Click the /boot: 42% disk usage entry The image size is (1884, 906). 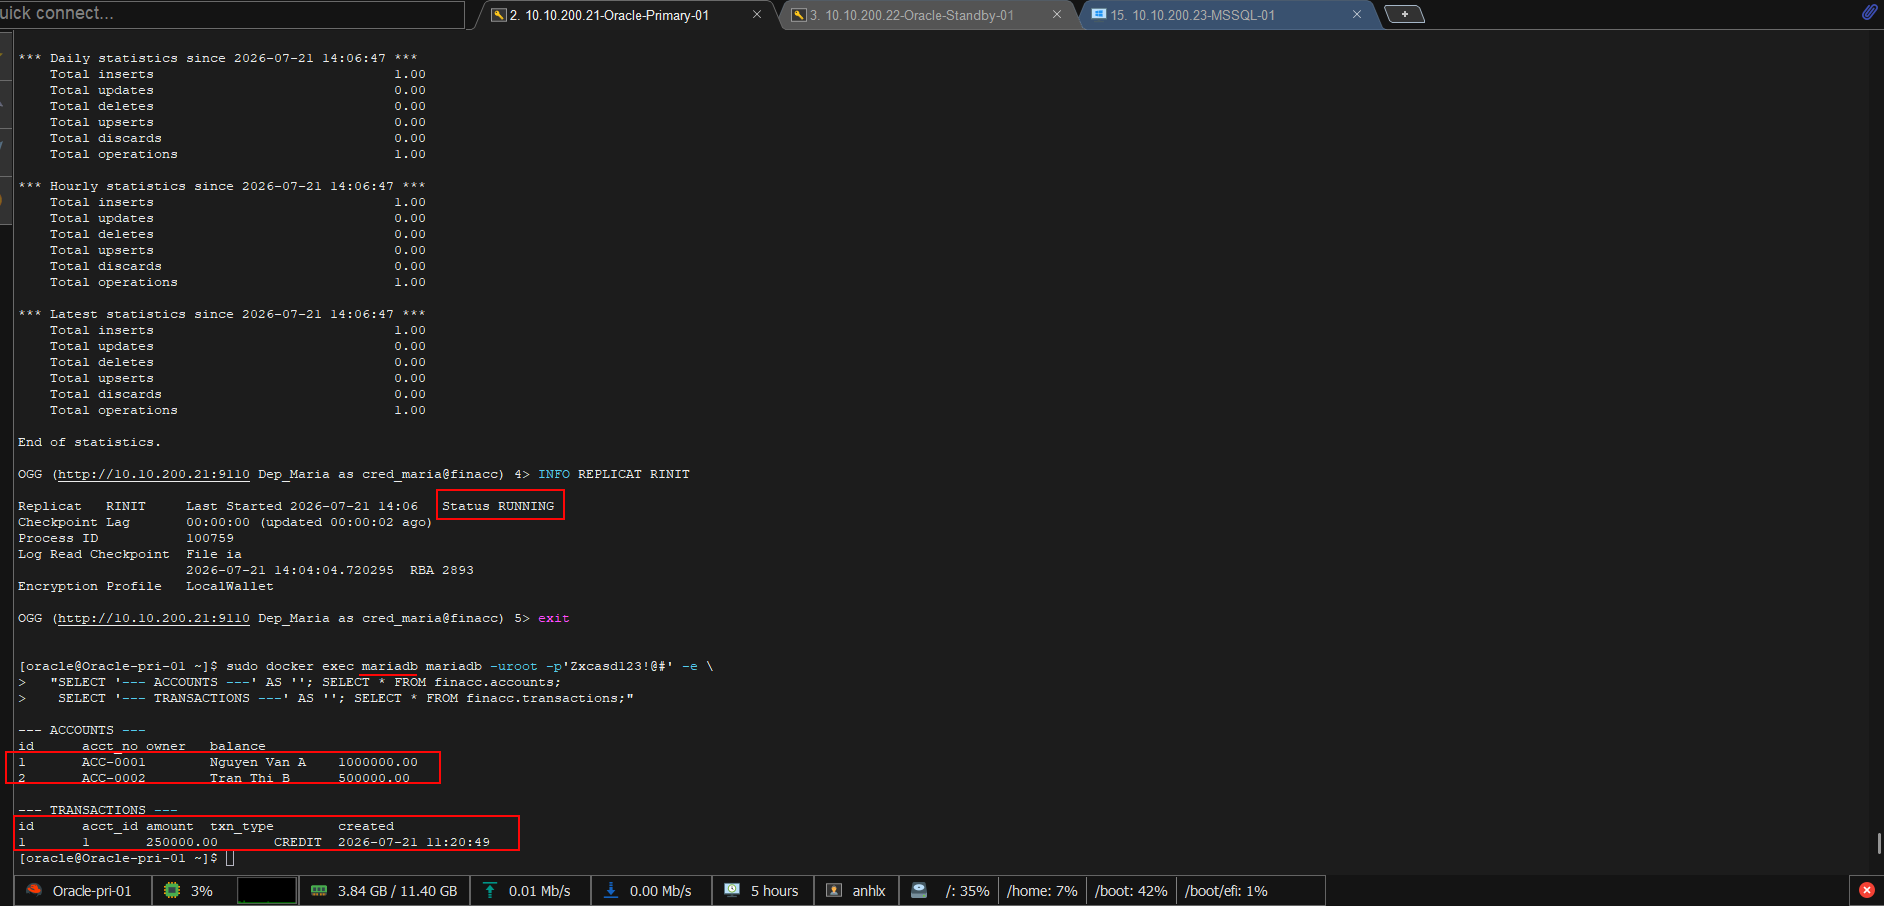(1131, 891)
